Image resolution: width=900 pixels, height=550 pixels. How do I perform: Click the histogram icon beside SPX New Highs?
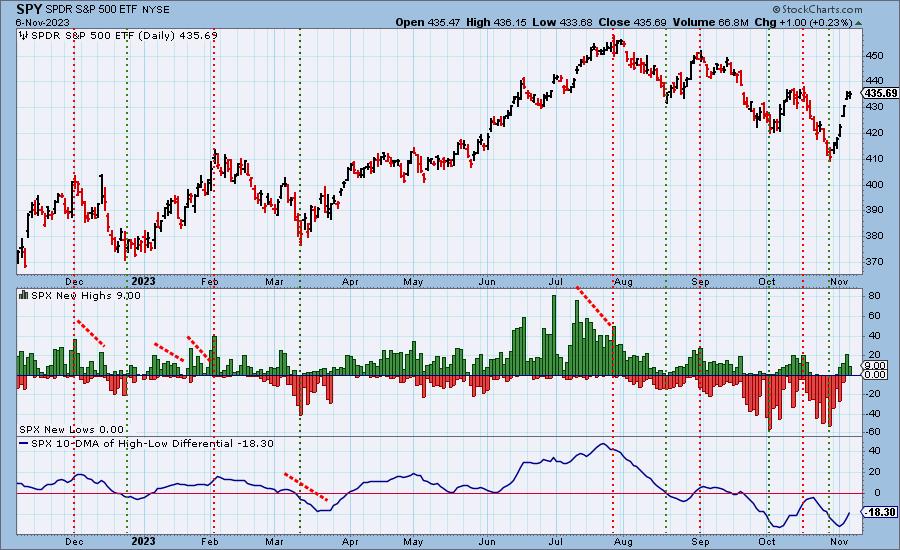24,295
